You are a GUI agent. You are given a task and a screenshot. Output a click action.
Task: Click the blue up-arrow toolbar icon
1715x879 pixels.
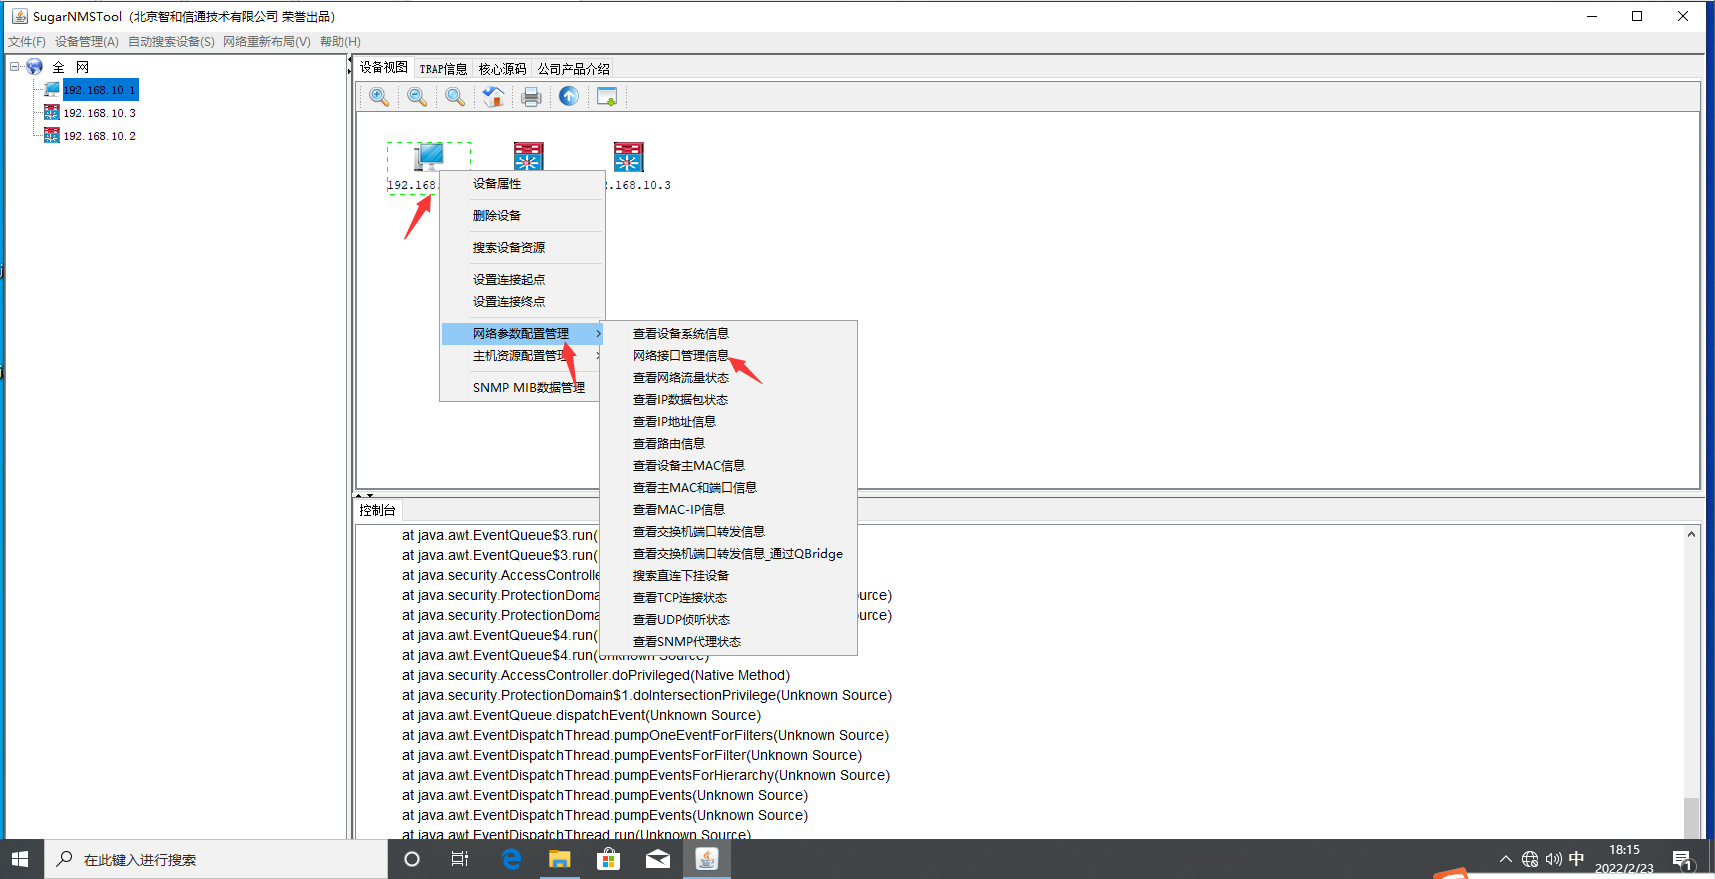[569, 96]
